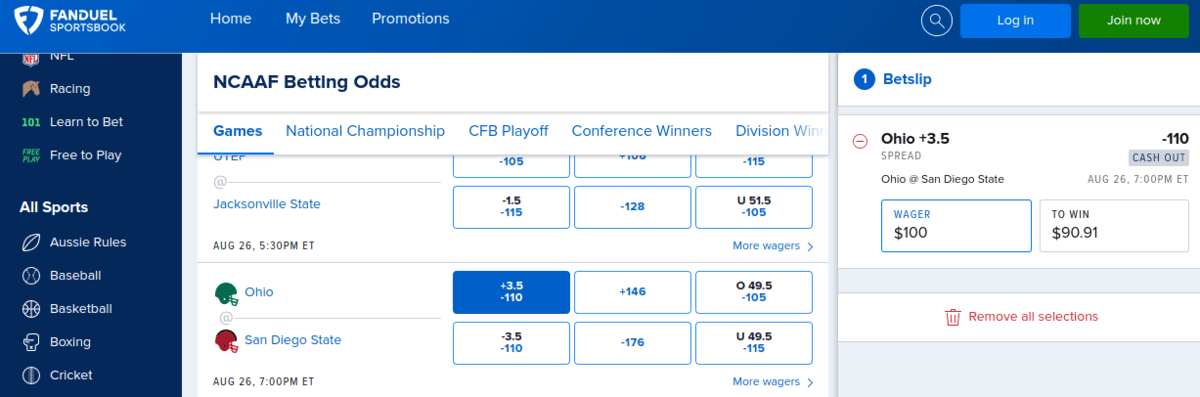The width and height of the screenshot is (1200, 397).
Task: Open Aussie Rules ball icon
Action: (x=30, y=242)
